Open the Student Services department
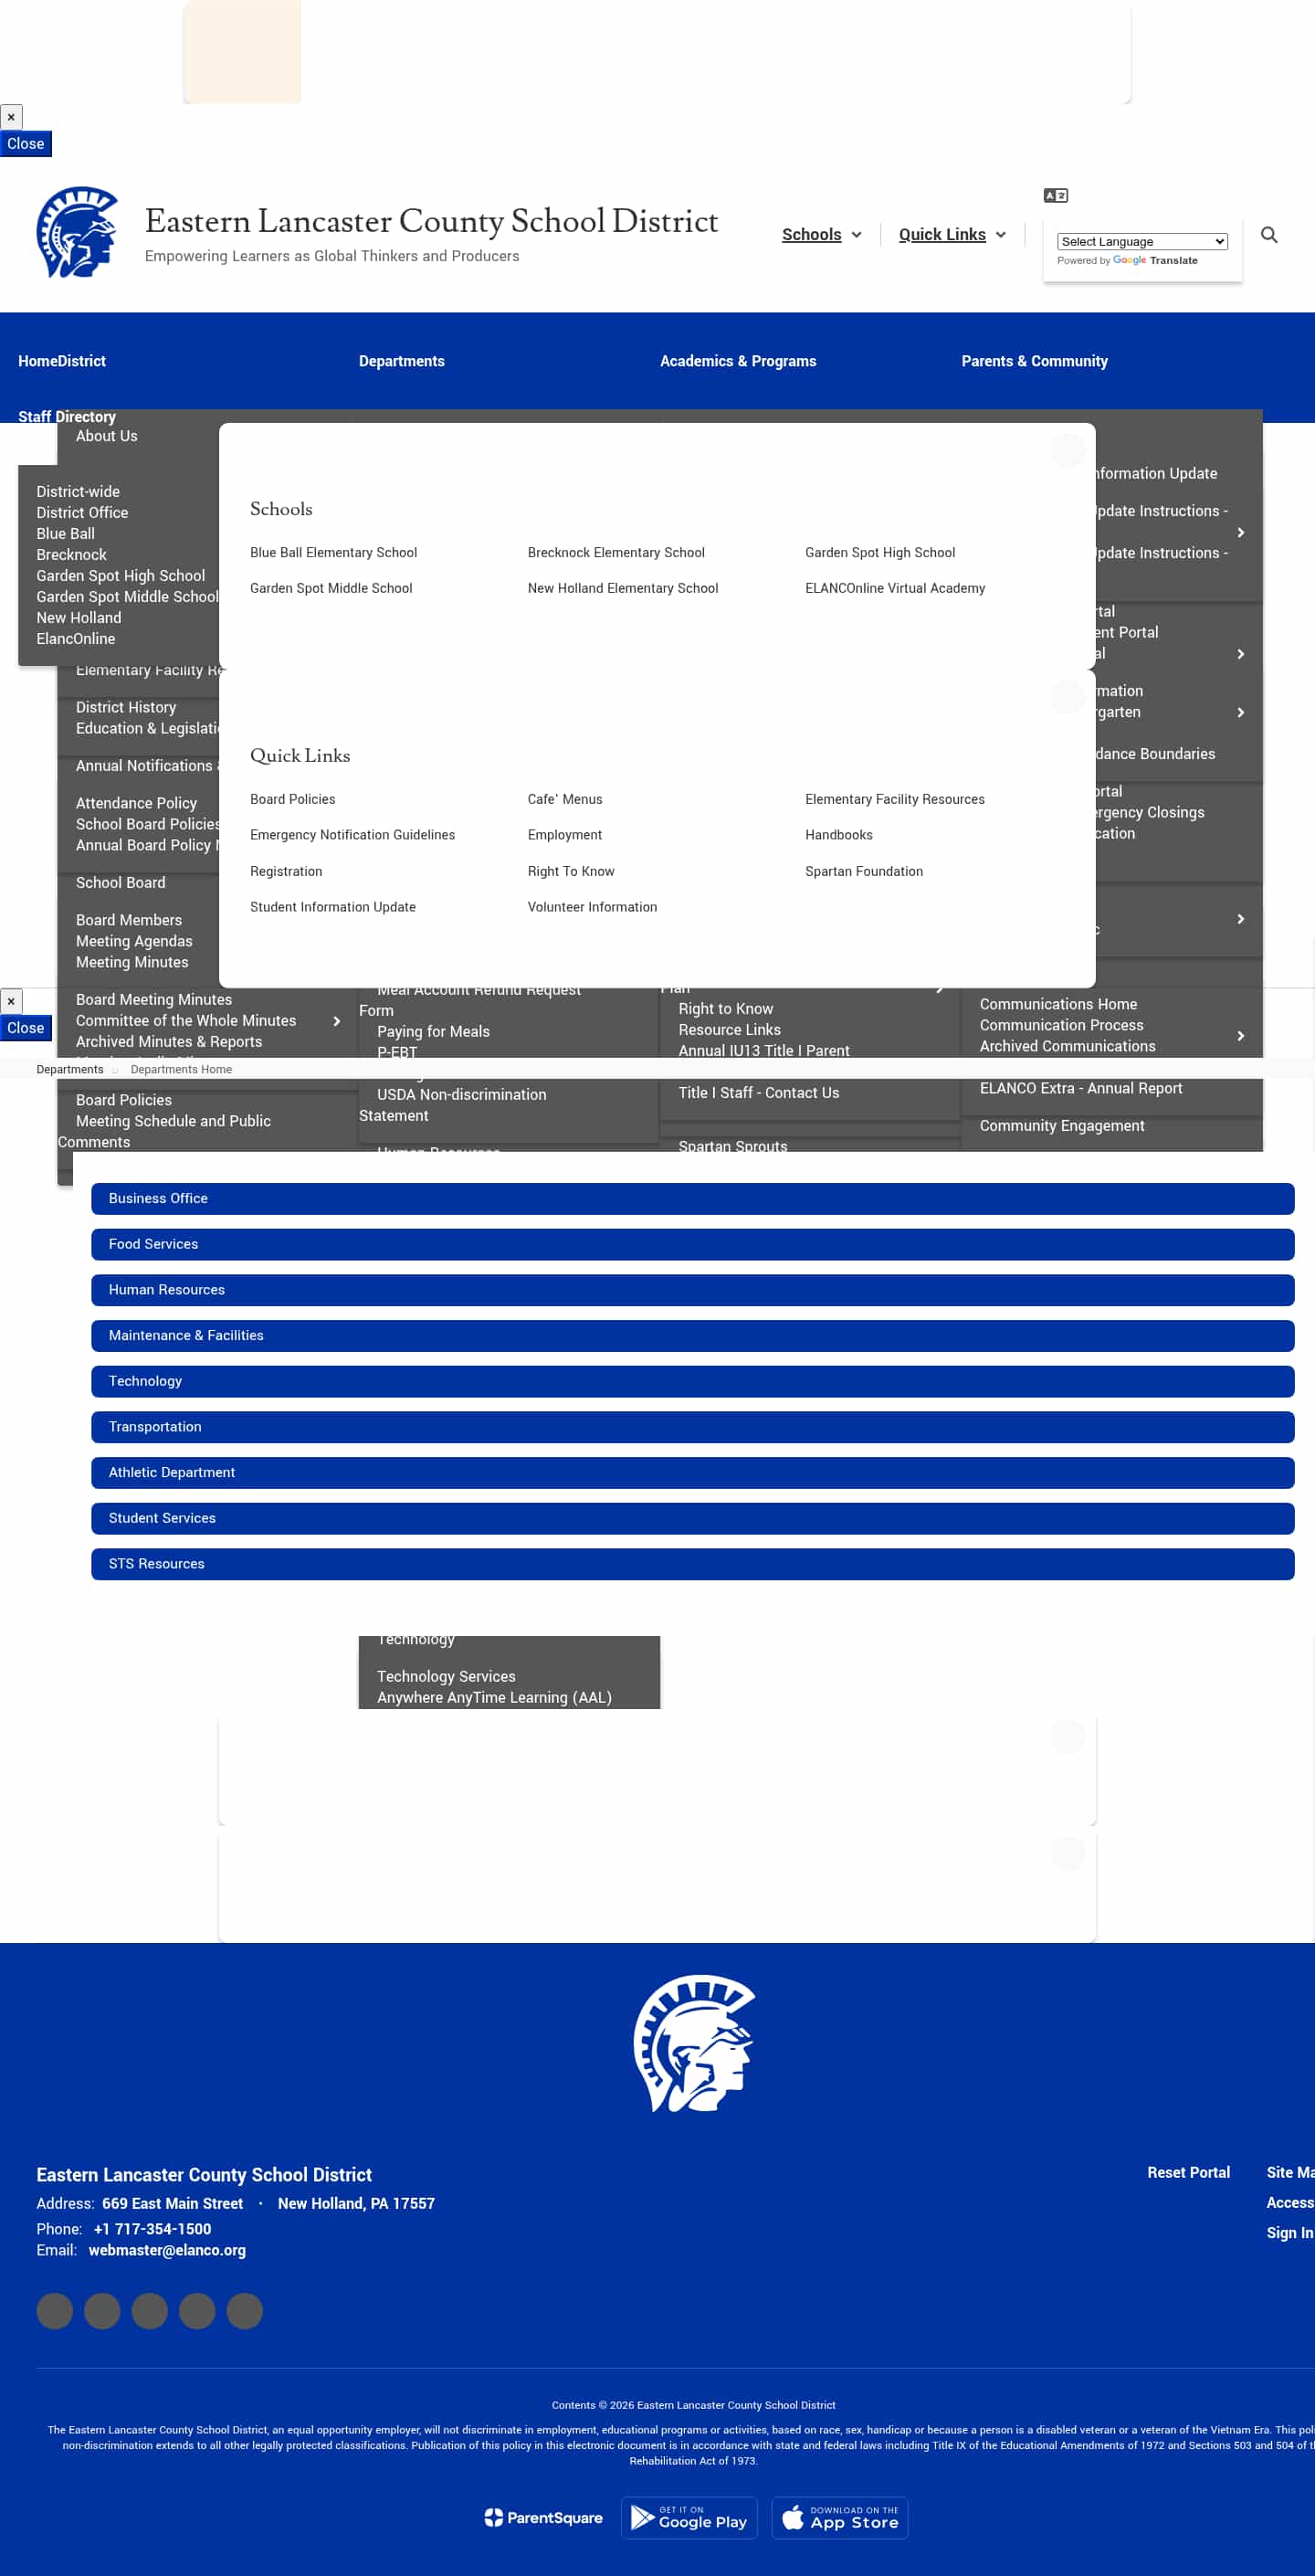 692,1518
